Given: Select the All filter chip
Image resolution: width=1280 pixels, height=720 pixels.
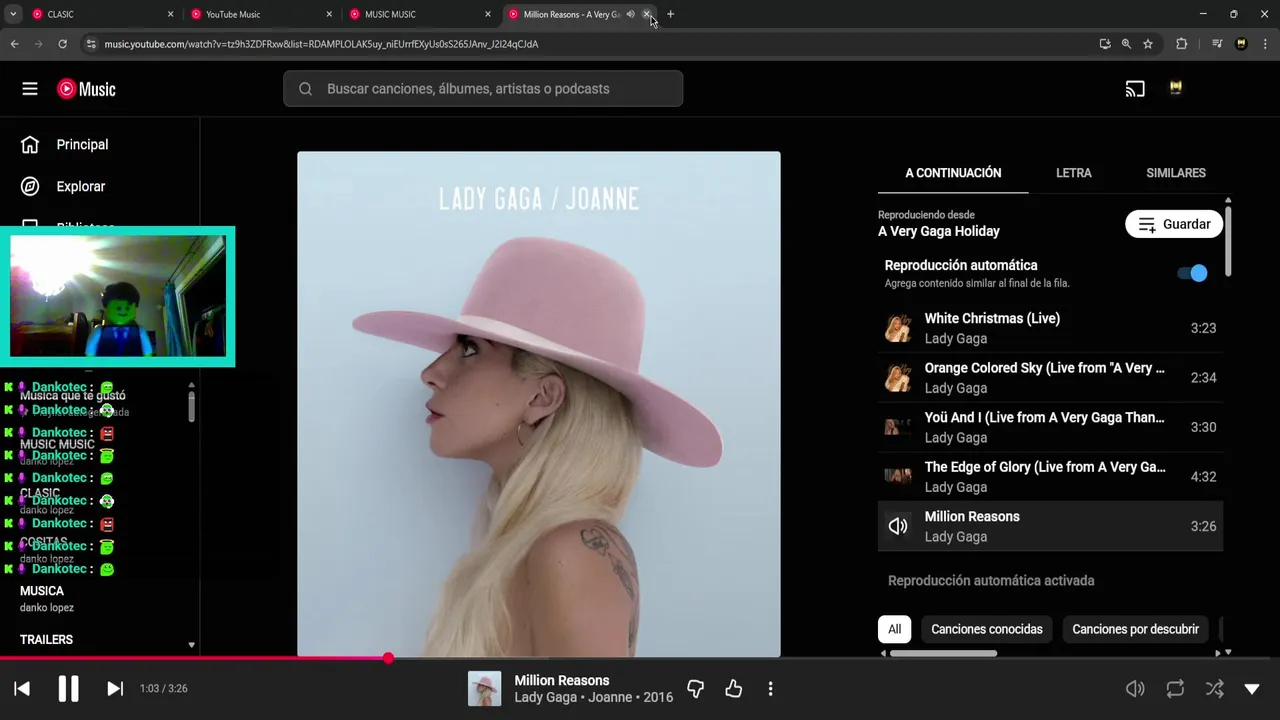Looking at the screenshot, I should click(894, 629).
